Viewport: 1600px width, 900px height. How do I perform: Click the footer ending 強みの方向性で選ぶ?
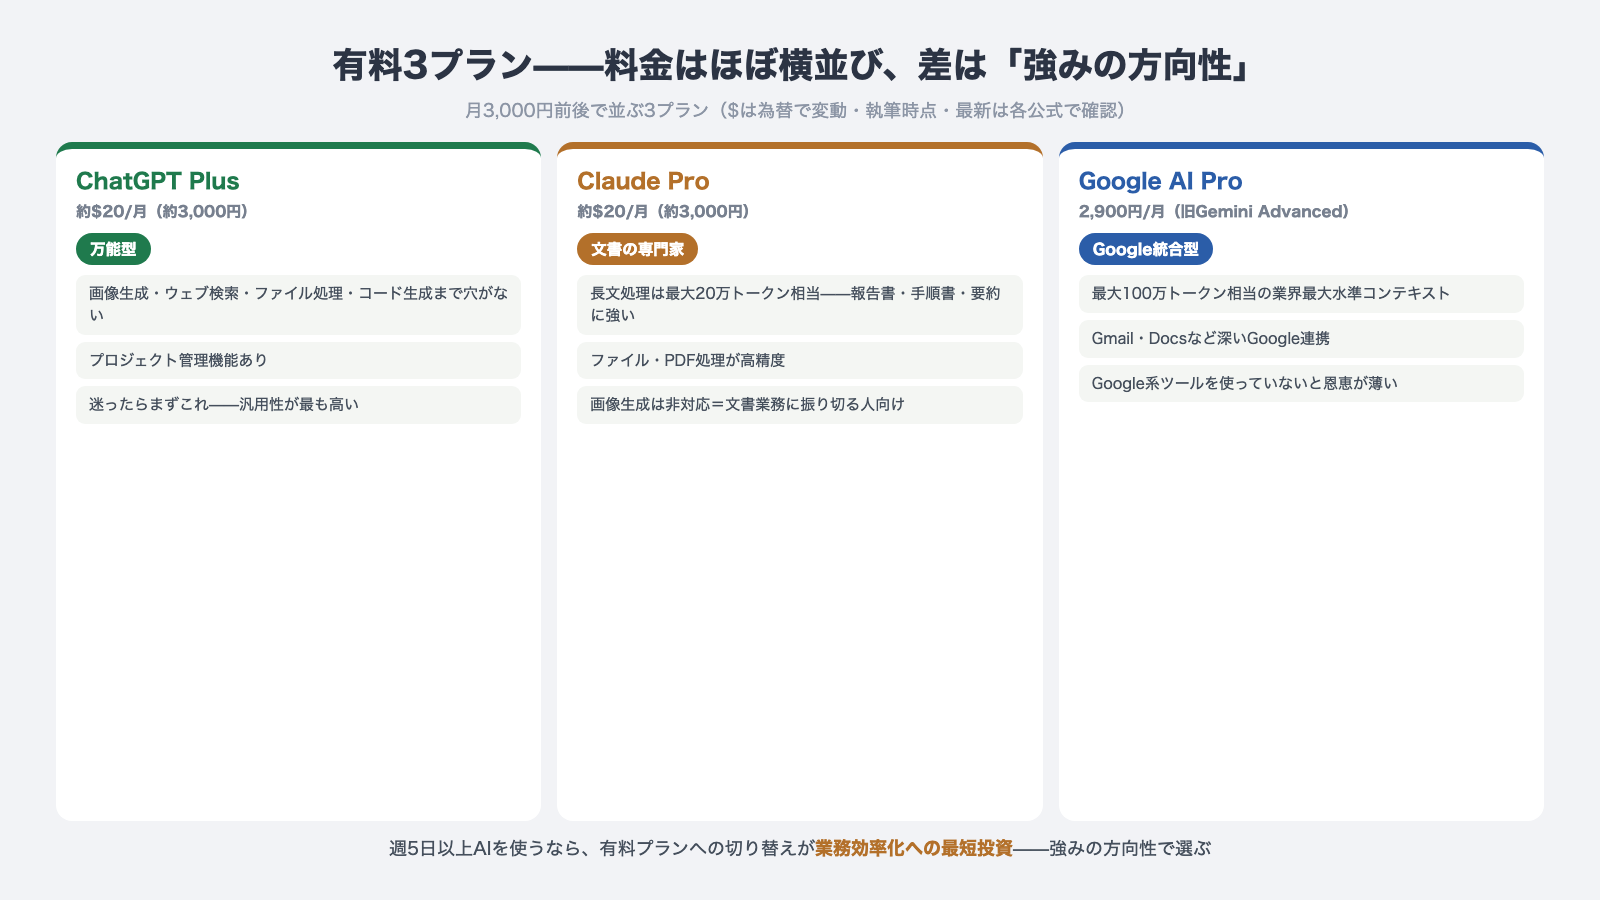pyautogui.click(x=1130, y=848)
